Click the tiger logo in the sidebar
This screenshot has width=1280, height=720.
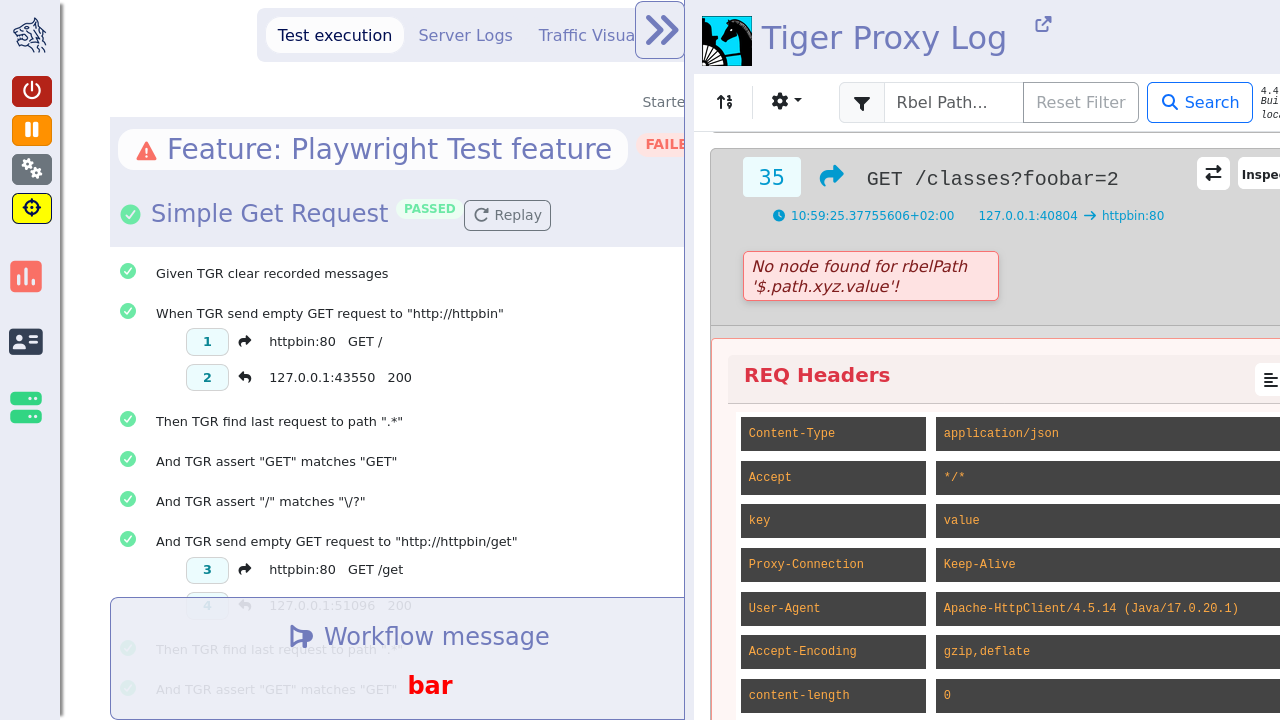[30, 35]
